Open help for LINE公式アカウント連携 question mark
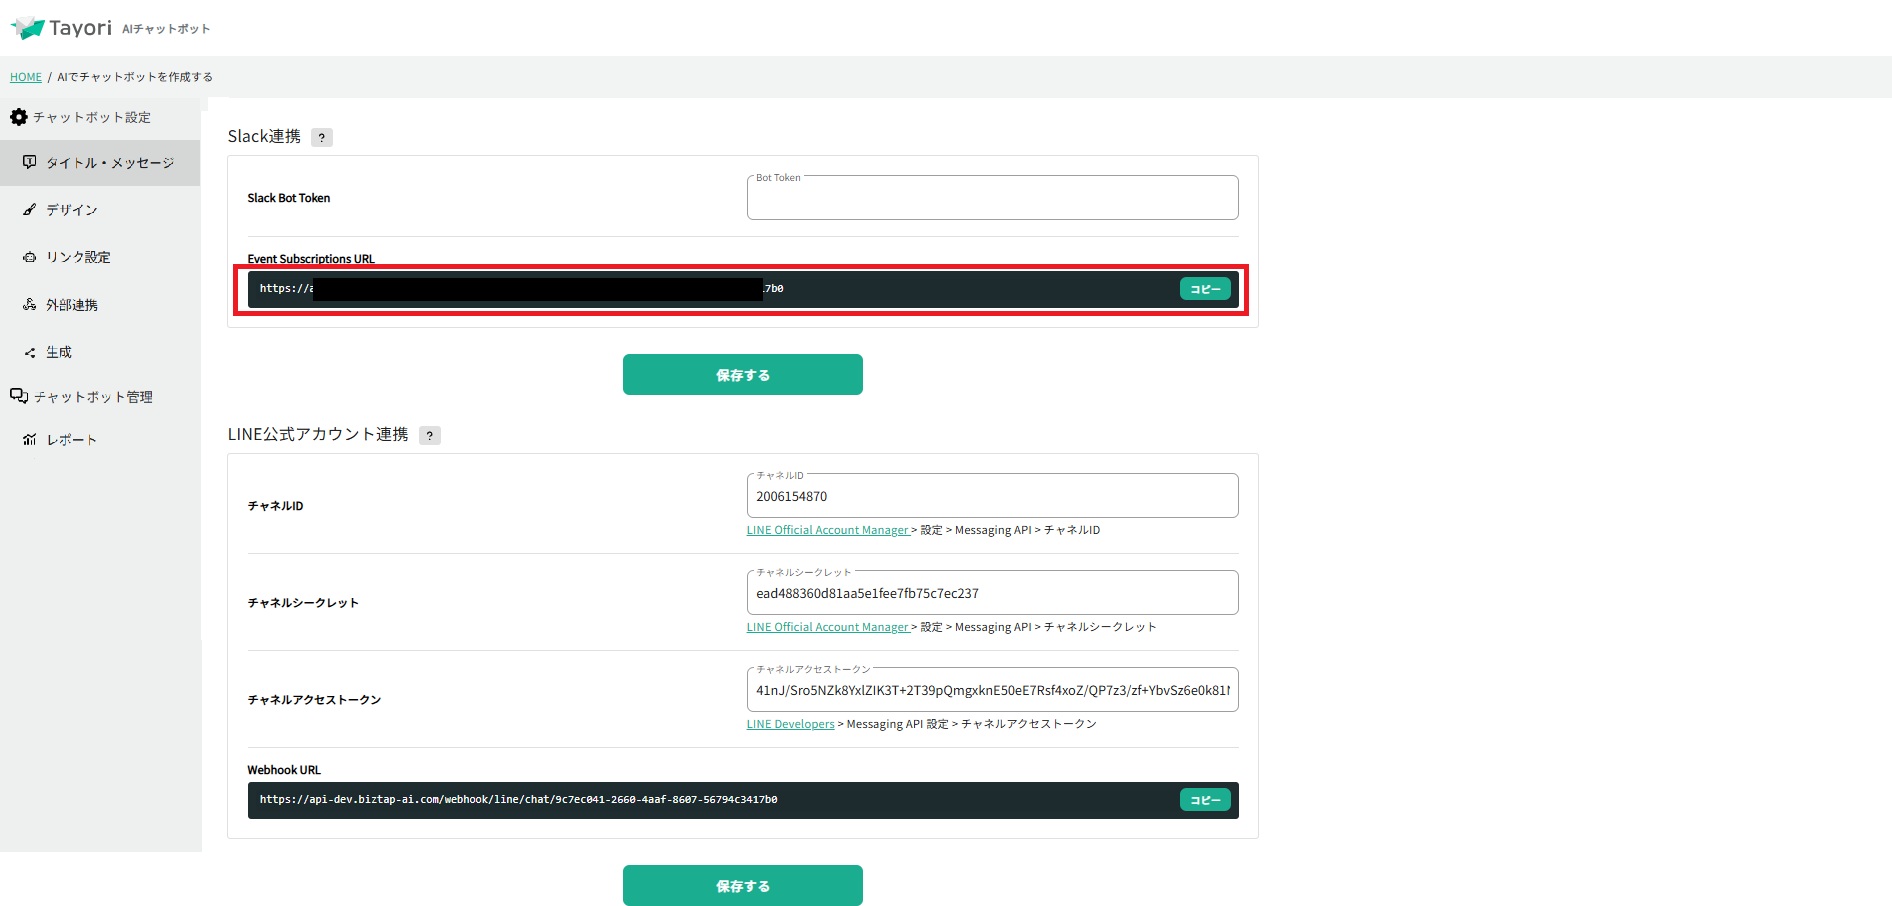The image size is (1892, 906). pos(430,436)
